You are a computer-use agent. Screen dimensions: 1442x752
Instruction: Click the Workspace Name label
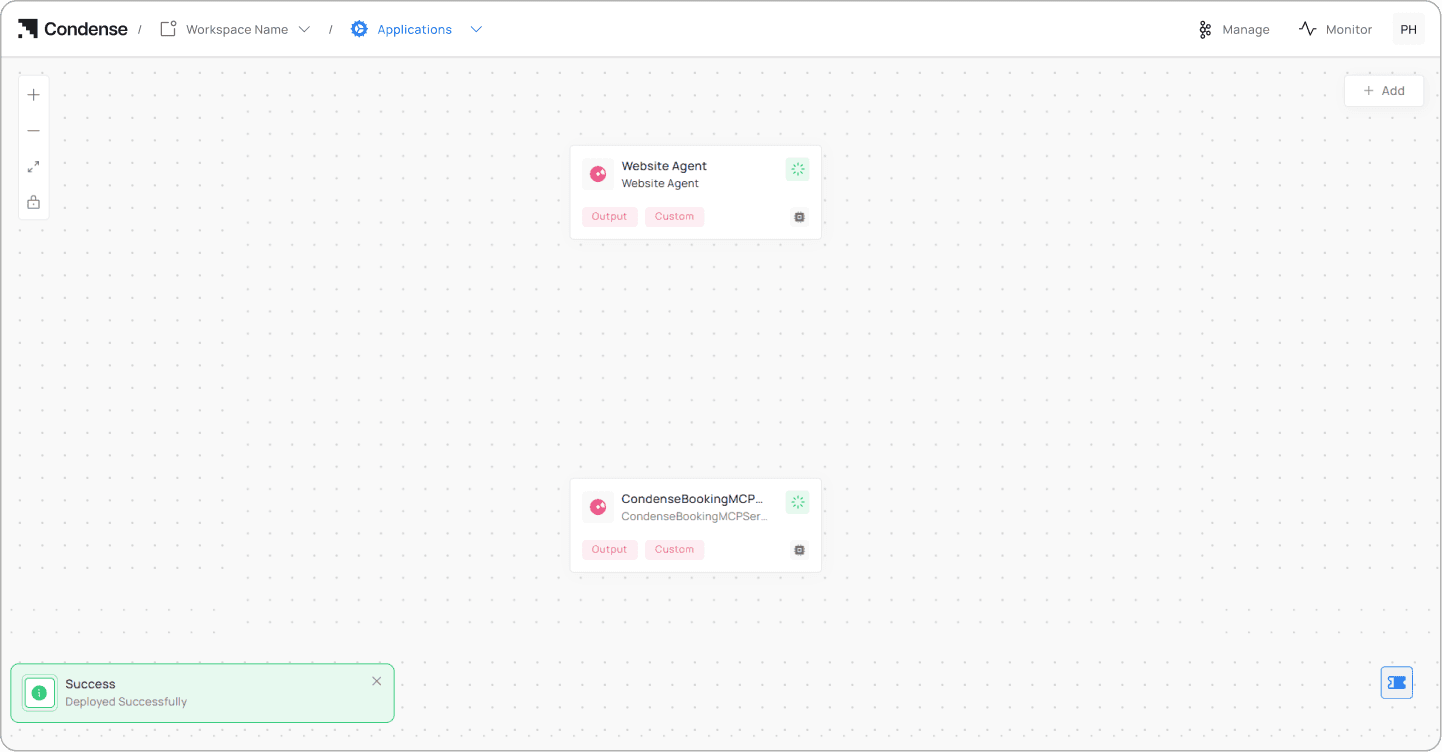click(237, 30)
